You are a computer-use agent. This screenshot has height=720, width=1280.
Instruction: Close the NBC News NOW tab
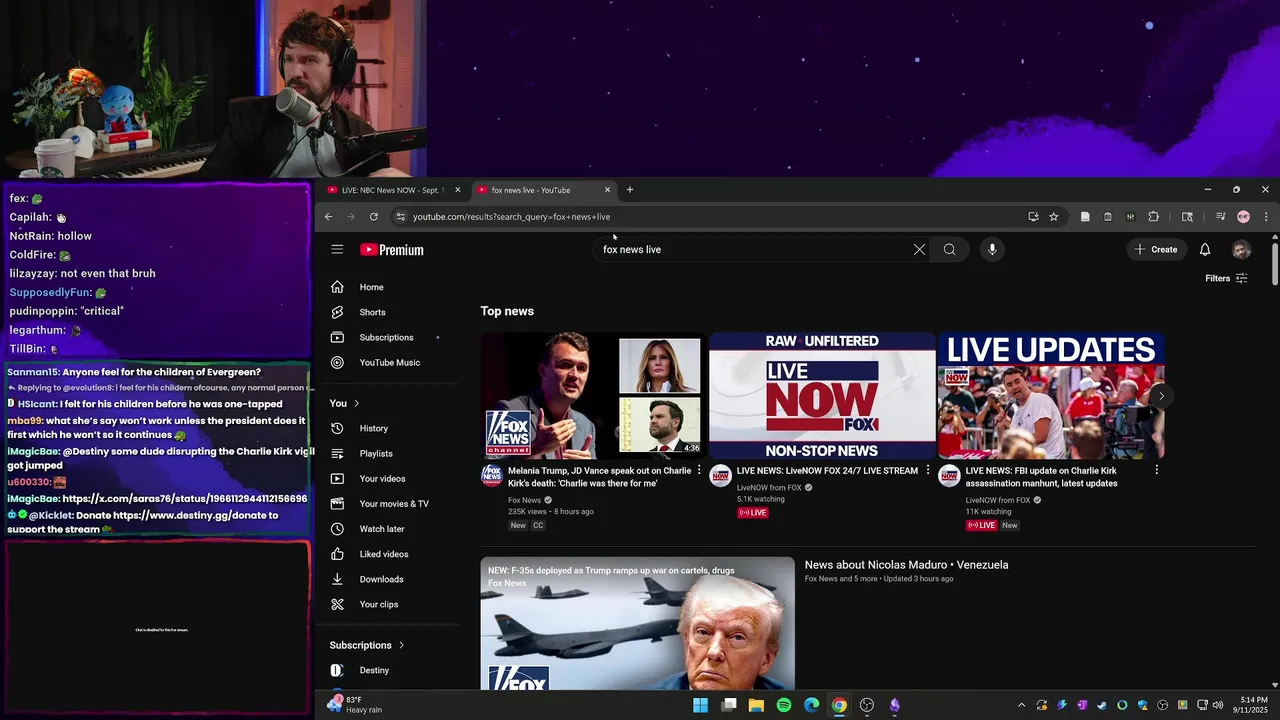point(458,190)
